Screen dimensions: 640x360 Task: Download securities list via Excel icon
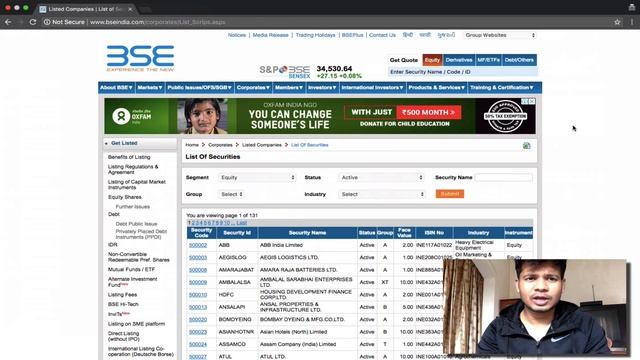(x=527, y=146)
